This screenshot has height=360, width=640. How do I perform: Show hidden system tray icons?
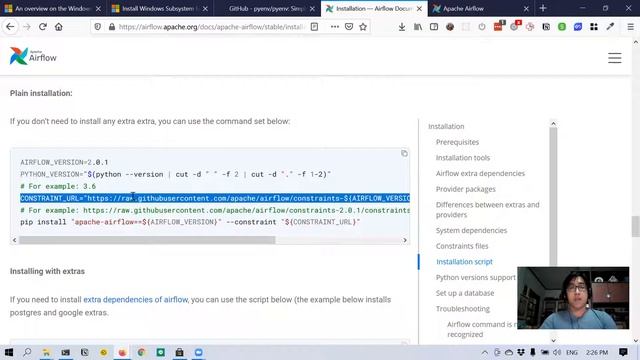click(x=484, y=352)
